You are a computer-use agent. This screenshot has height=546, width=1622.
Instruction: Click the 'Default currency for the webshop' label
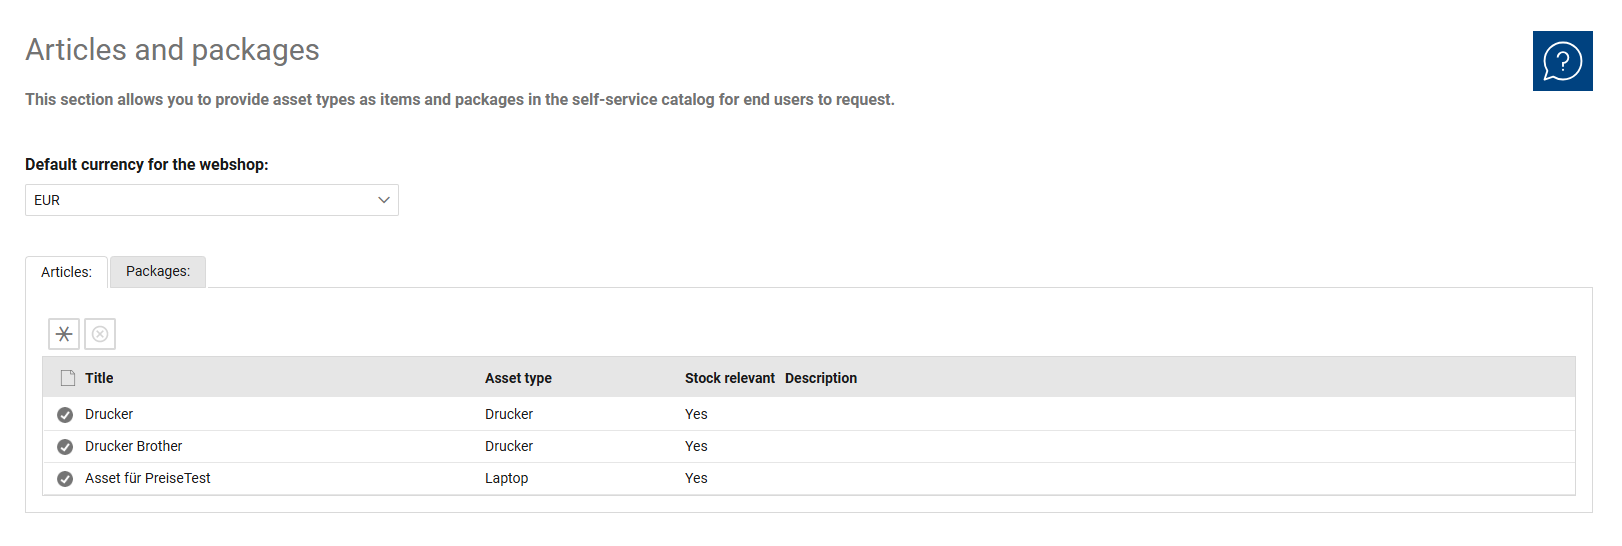(x=147, y=164)
